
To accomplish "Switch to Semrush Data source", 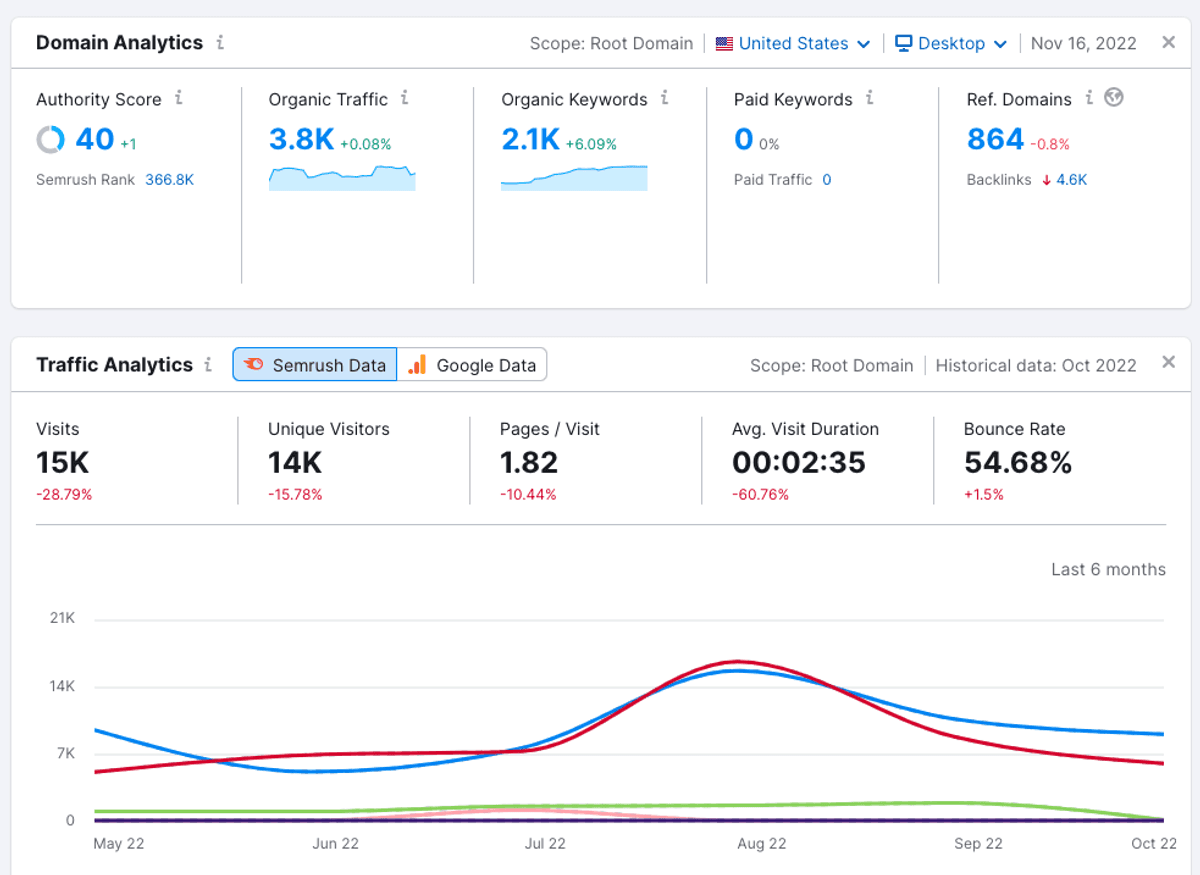I will 315,365.
